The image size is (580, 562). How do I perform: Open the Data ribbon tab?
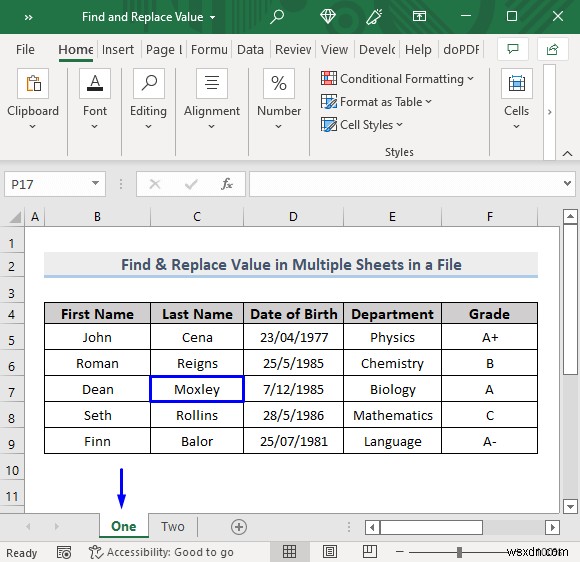point(250,50)
